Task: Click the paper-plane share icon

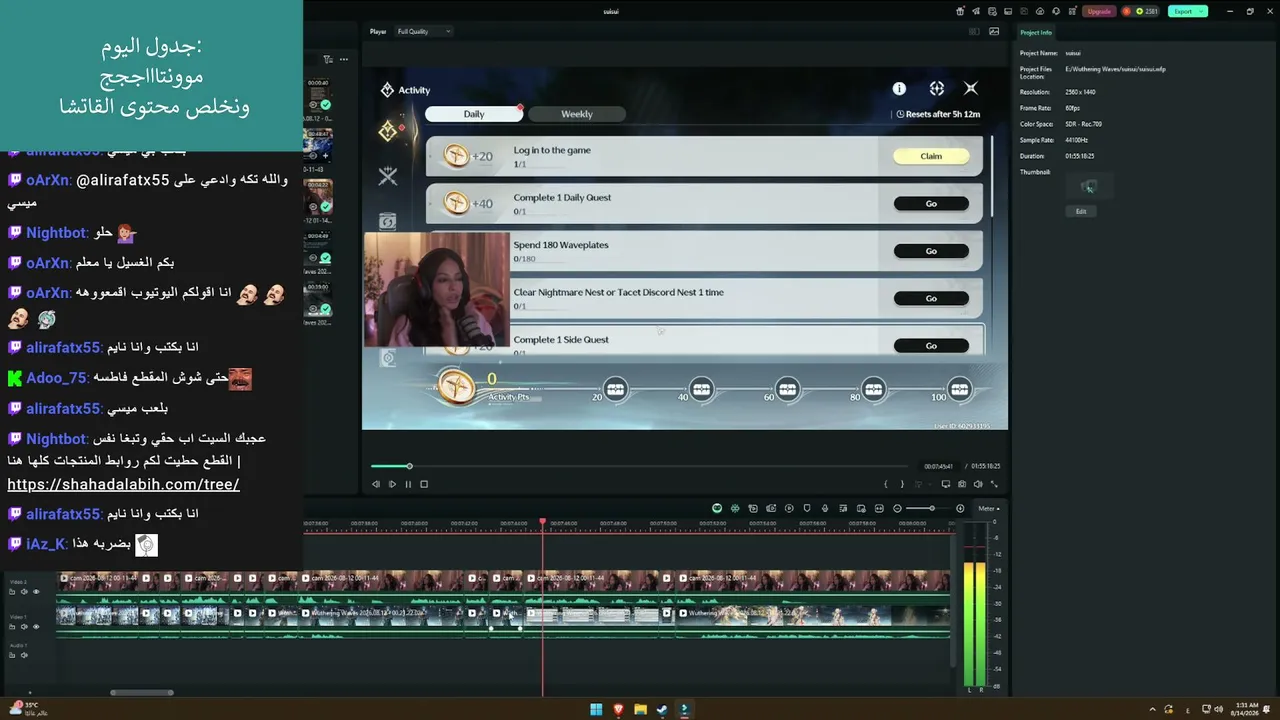Action: pyautogui.click(x=976, y=11)
